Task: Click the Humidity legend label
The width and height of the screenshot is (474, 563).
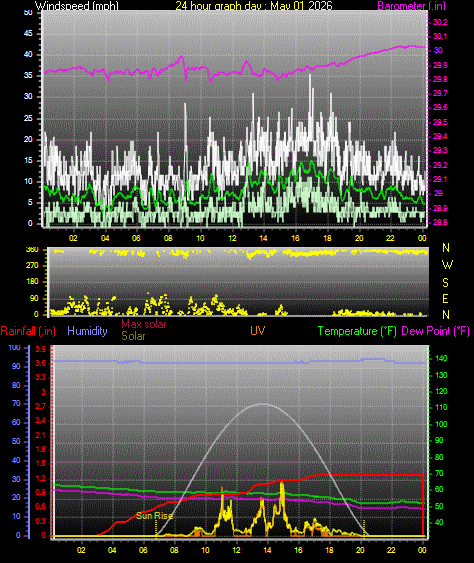Action: pyautogui.click(x=87, y=331)
